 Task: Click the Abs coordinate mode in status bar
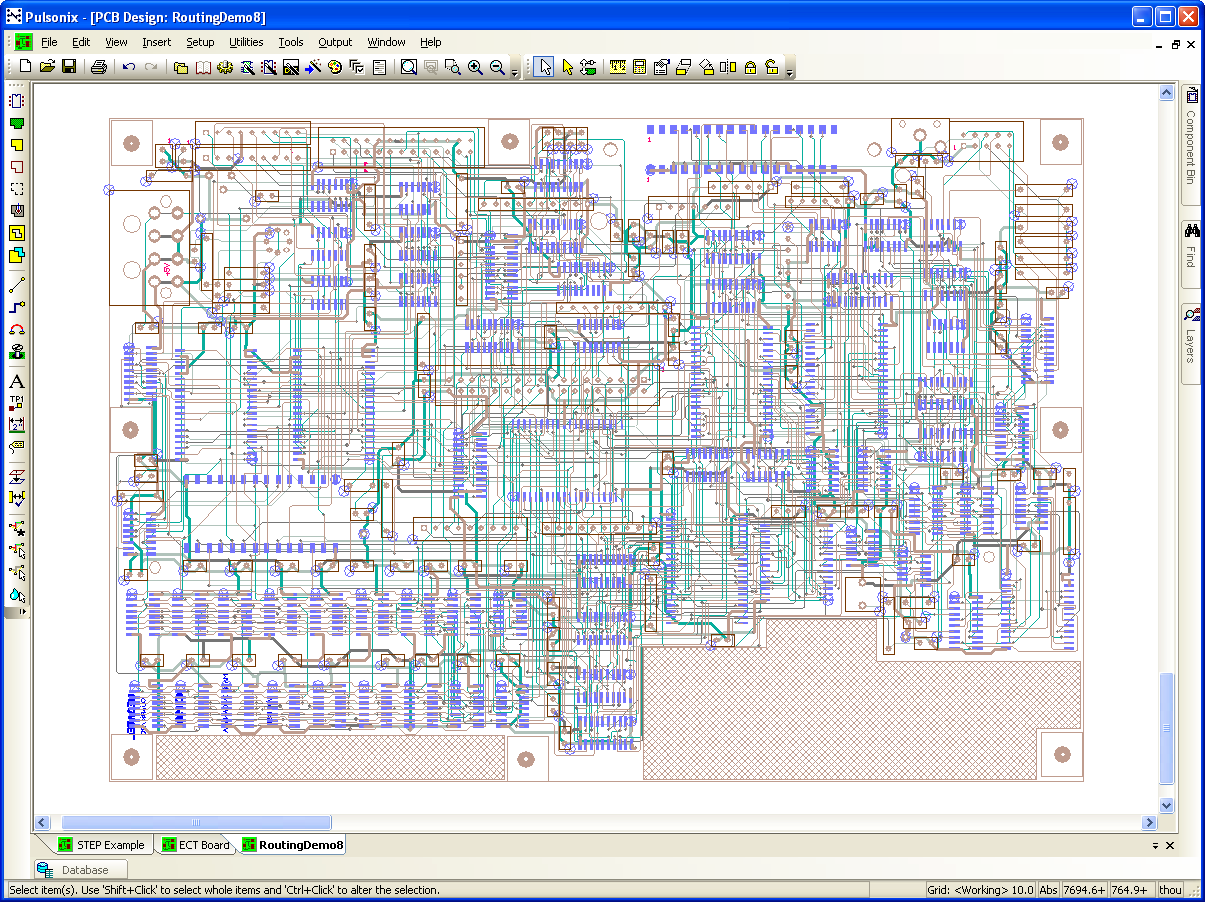tap(1048, 890)
